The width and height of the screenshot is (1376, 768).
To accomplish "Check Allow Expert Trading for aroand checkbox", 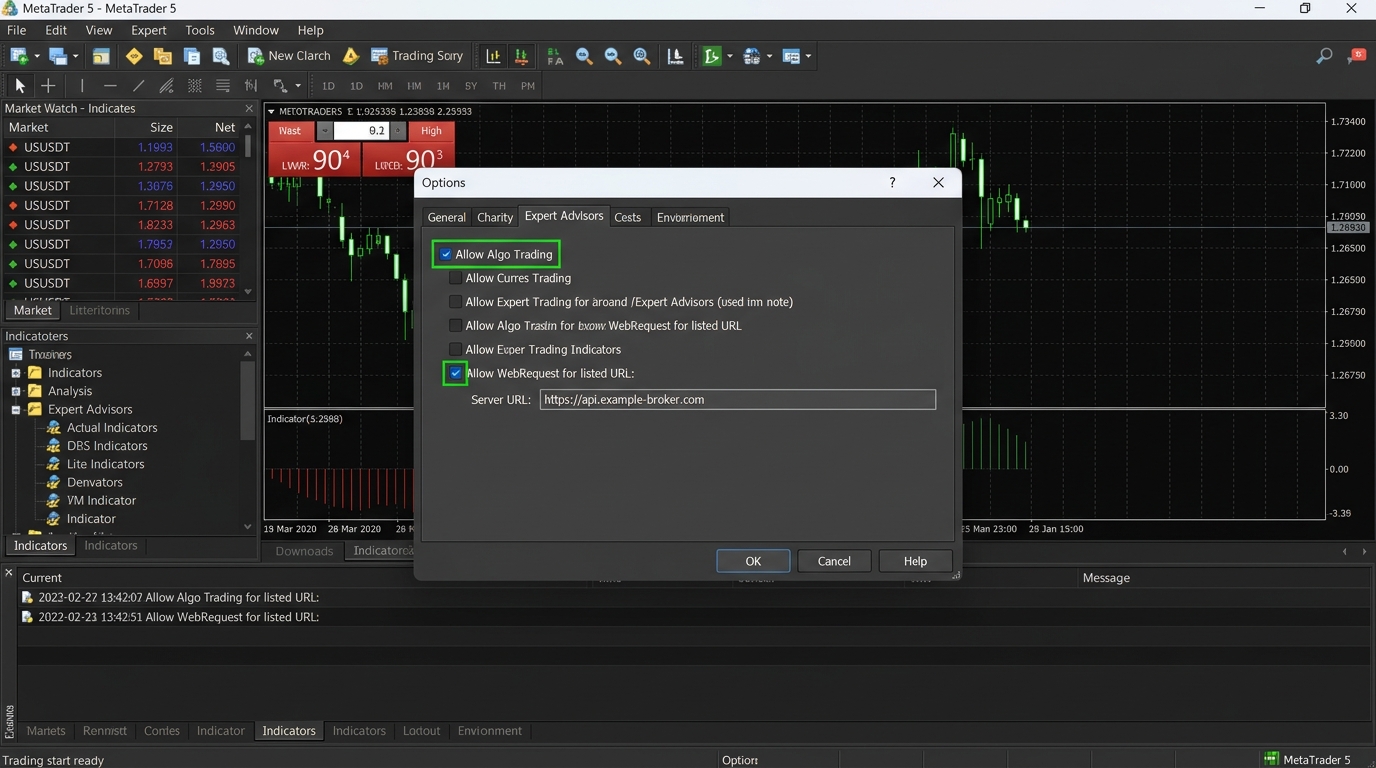I will (456, 302).
